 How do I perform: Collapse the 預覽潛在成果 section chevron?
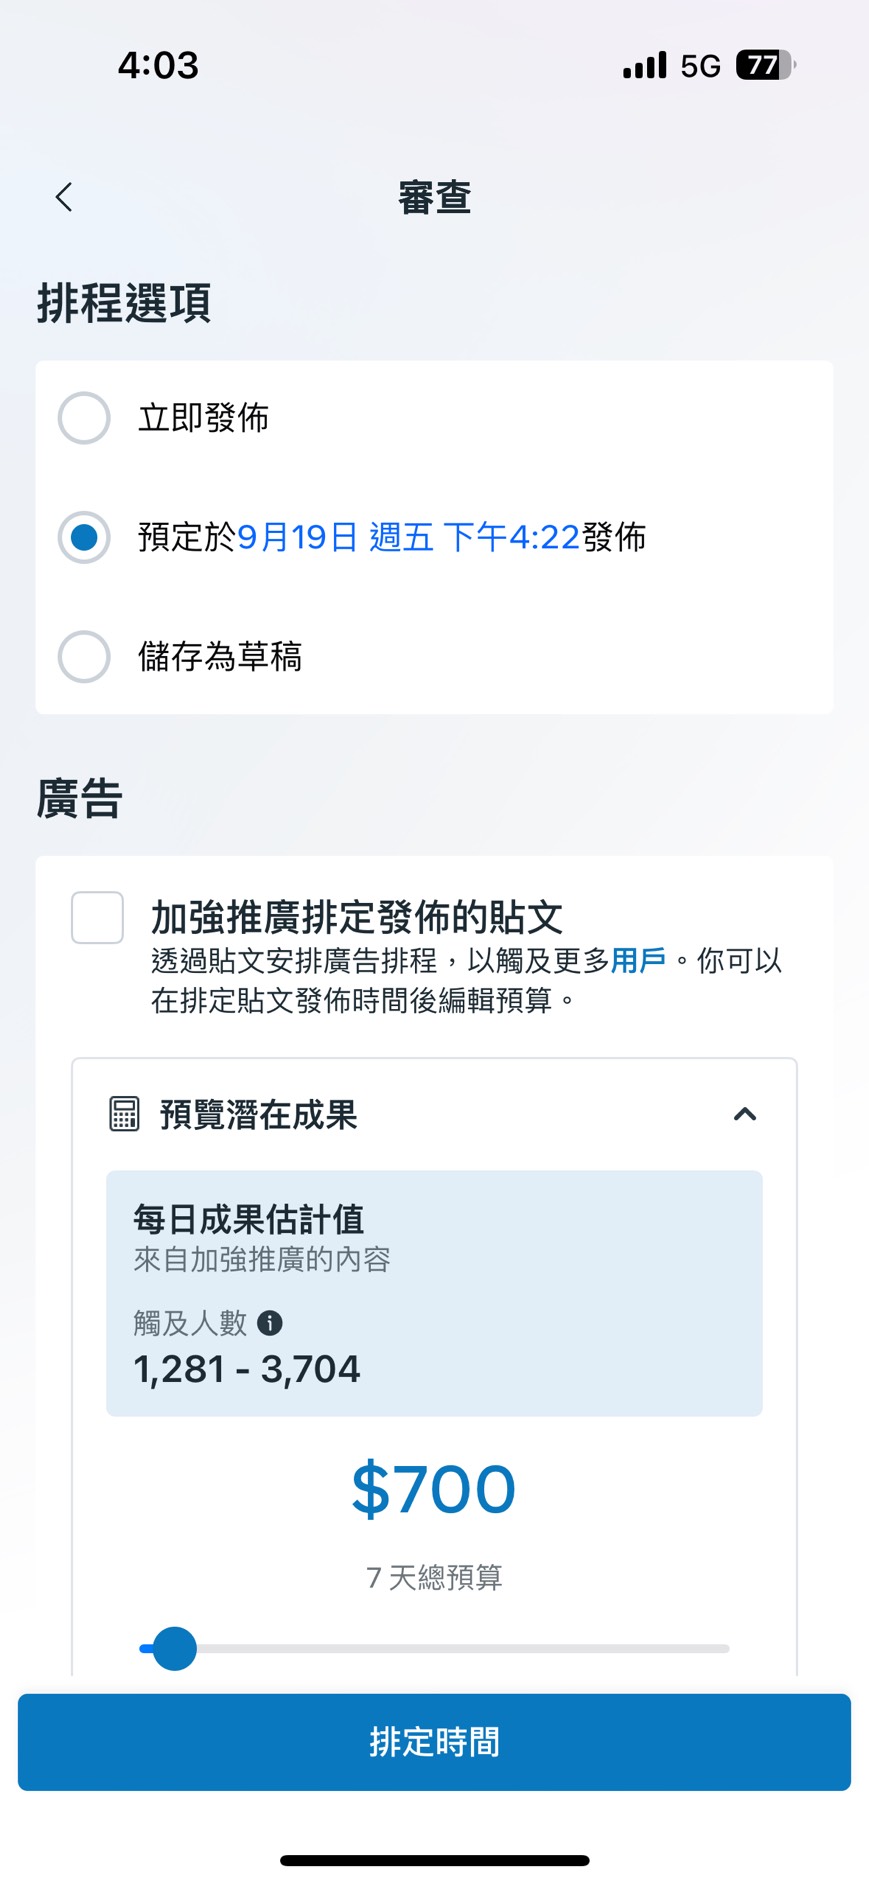tap(745, 1114)
